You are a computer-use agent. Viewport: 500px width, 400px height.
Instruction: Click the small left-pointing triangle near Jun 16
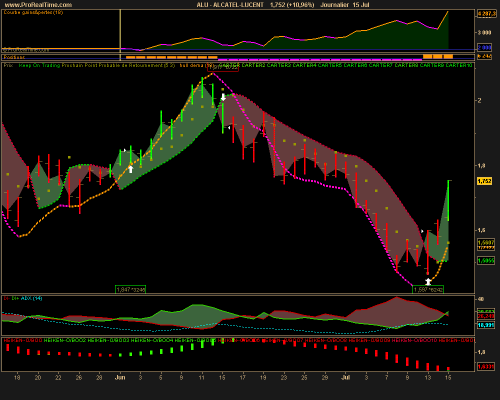click(229, 128)
